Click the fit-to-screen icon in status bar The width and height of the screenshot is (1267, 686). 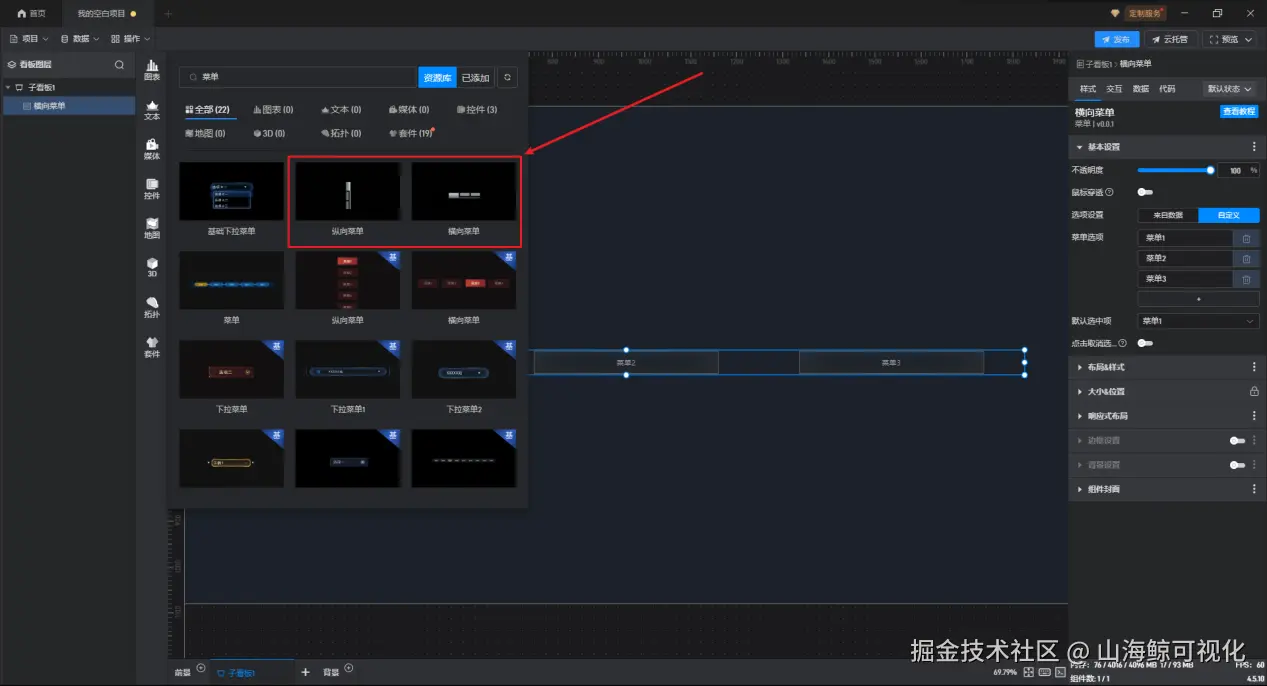[1028, 672]
